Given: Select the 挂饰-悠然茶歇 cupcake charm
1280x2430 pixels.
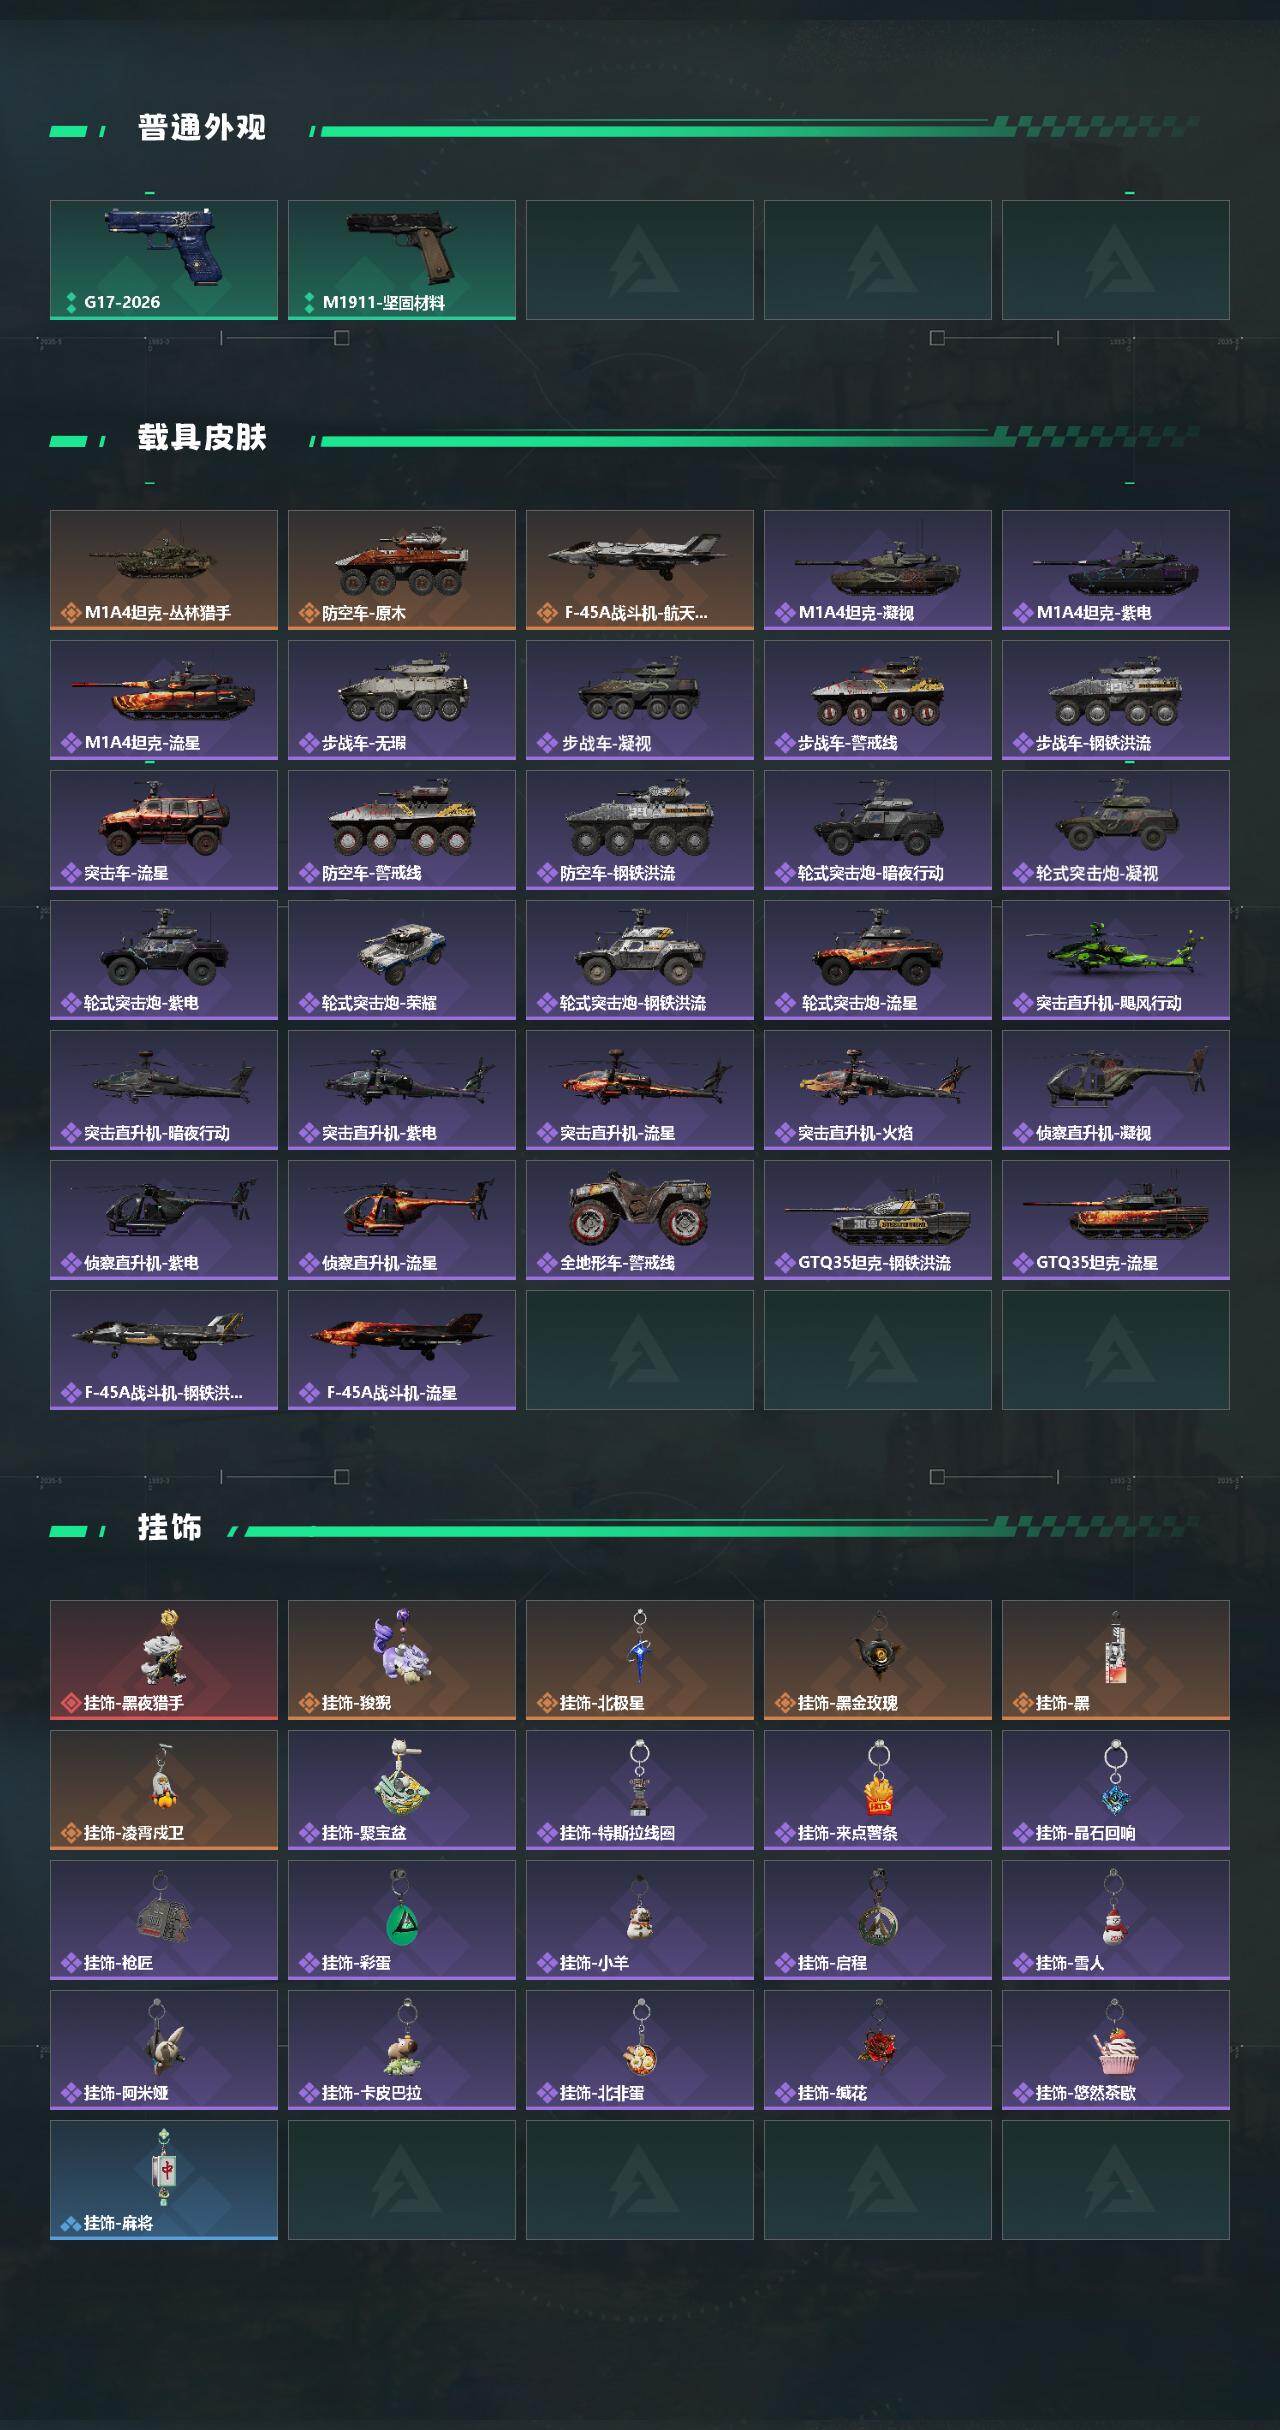Looking at the screenshot, I should [1116, 2050].
